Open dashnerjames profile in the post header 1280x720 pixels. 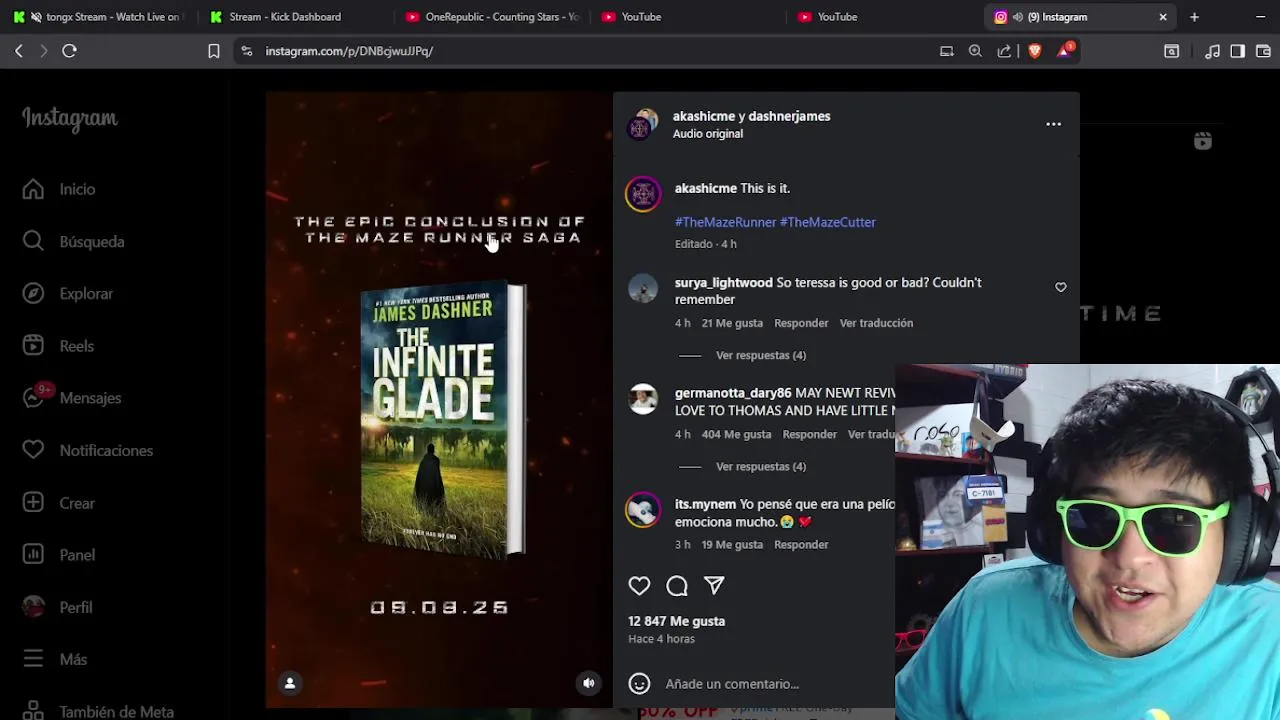pos(789,116)
